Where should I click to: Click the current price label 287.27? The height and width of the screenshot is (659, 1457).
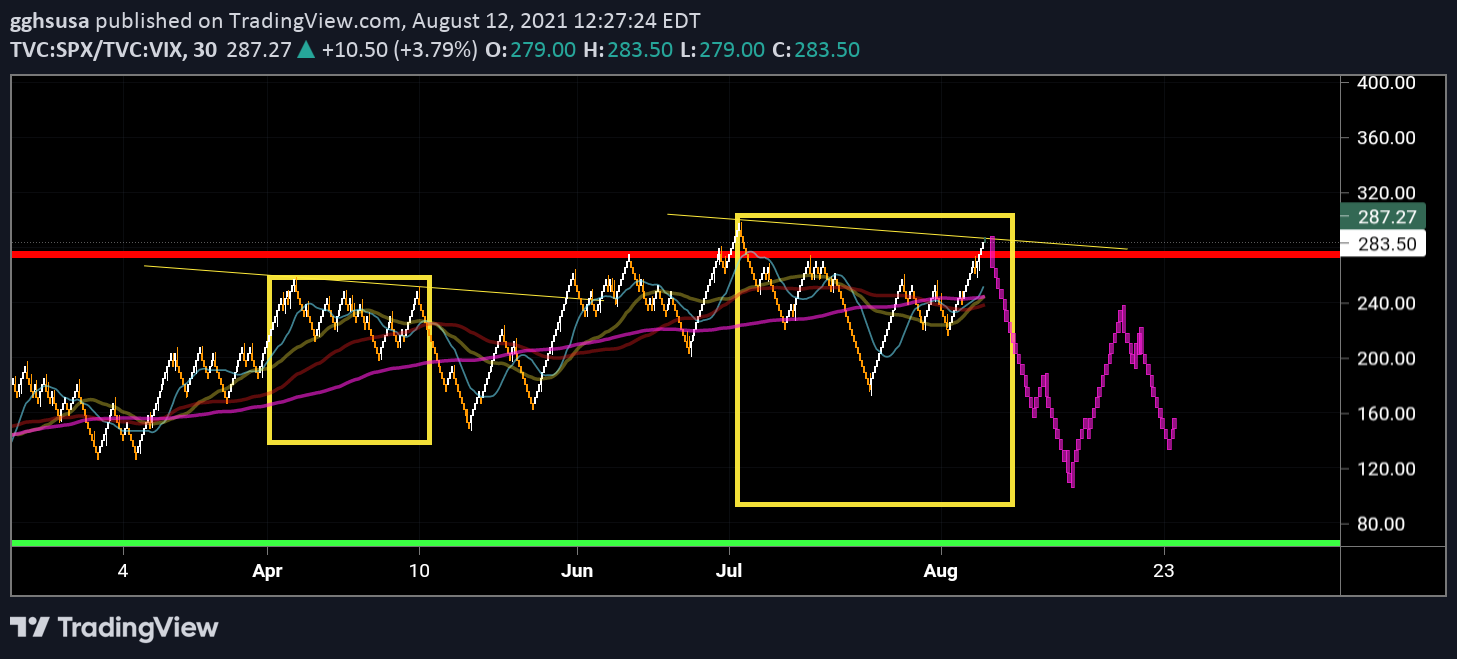pyautogui.click(x=1385, y=216)
